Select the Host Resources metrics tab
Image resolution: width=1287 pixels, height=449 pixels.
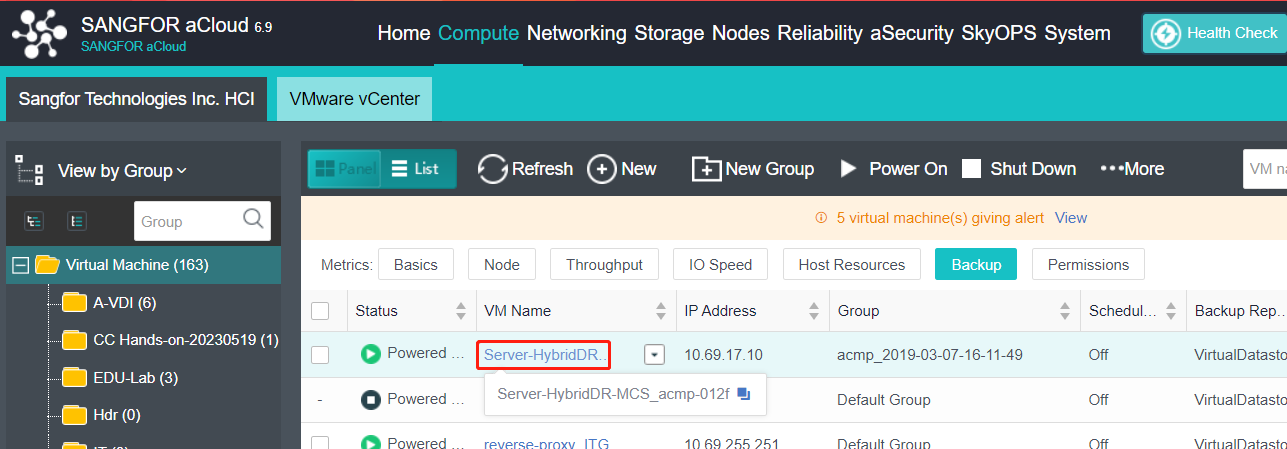coord(852,264)
